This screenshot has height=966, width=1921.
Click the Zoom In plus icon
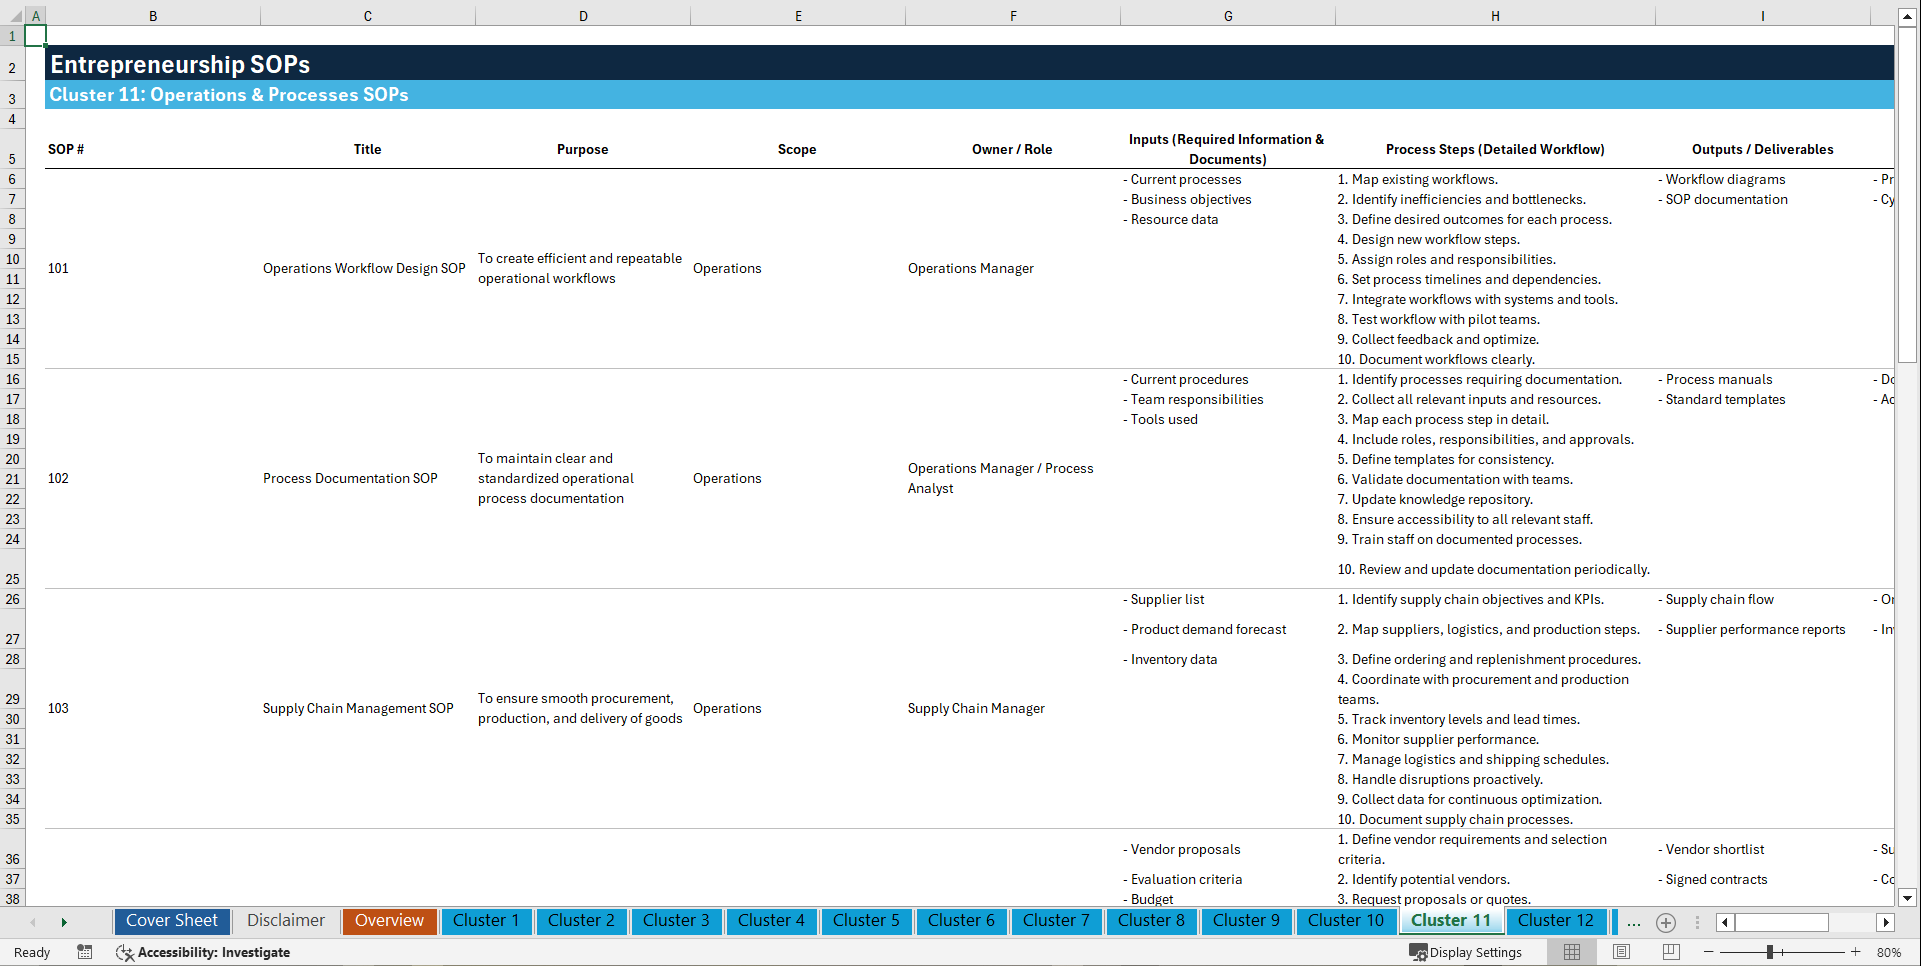1857,952
